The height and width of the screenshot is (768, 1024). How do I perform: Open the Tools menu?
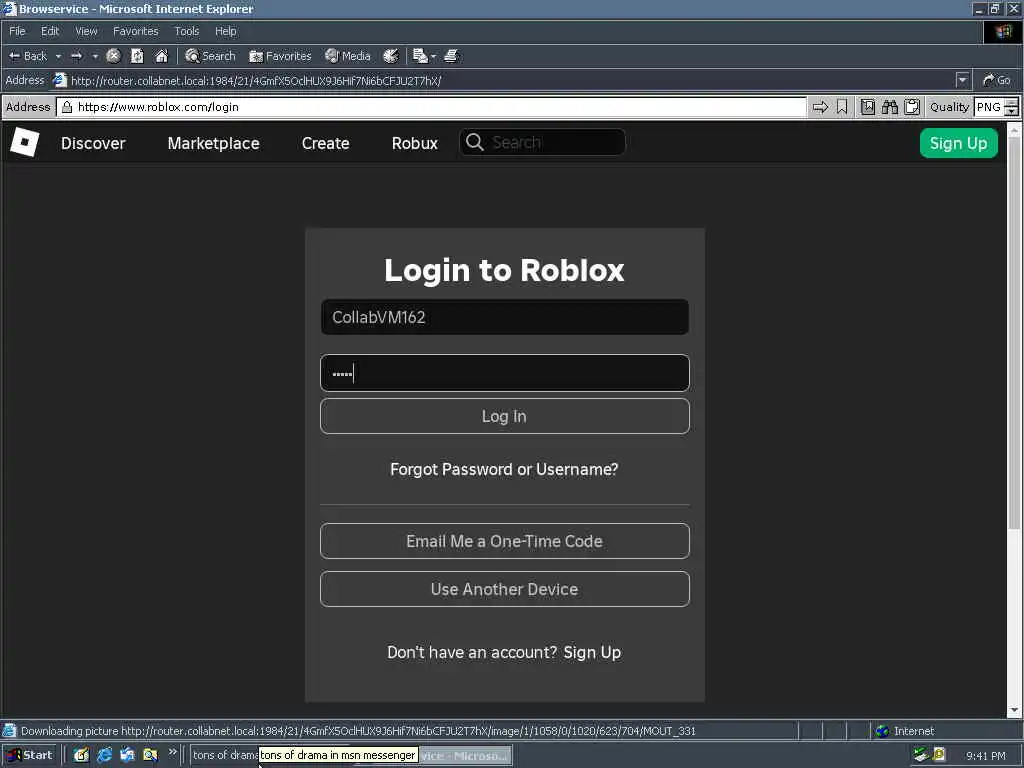(187, 31)
